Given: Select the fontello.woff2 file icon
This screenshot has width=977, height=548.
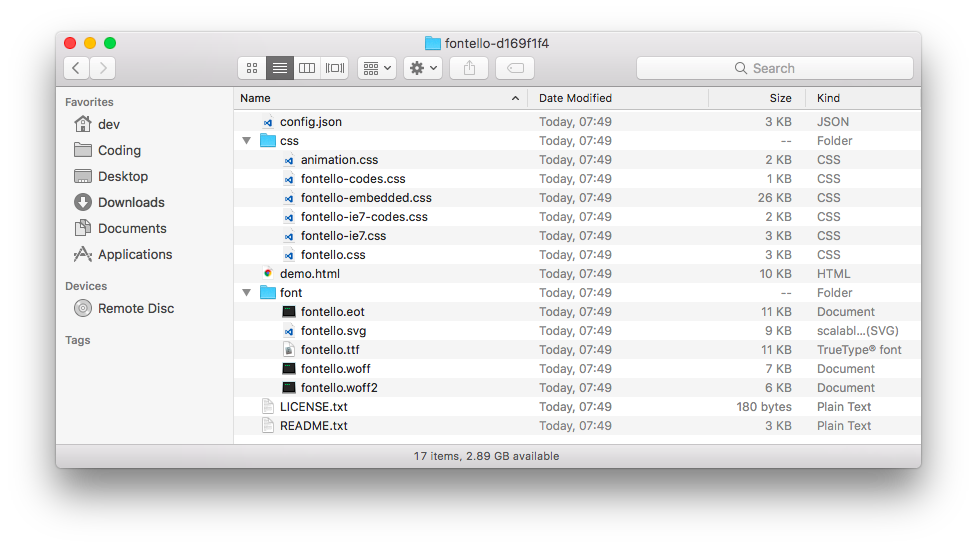Looking at the screenshot, I should [x=288, y=388].
